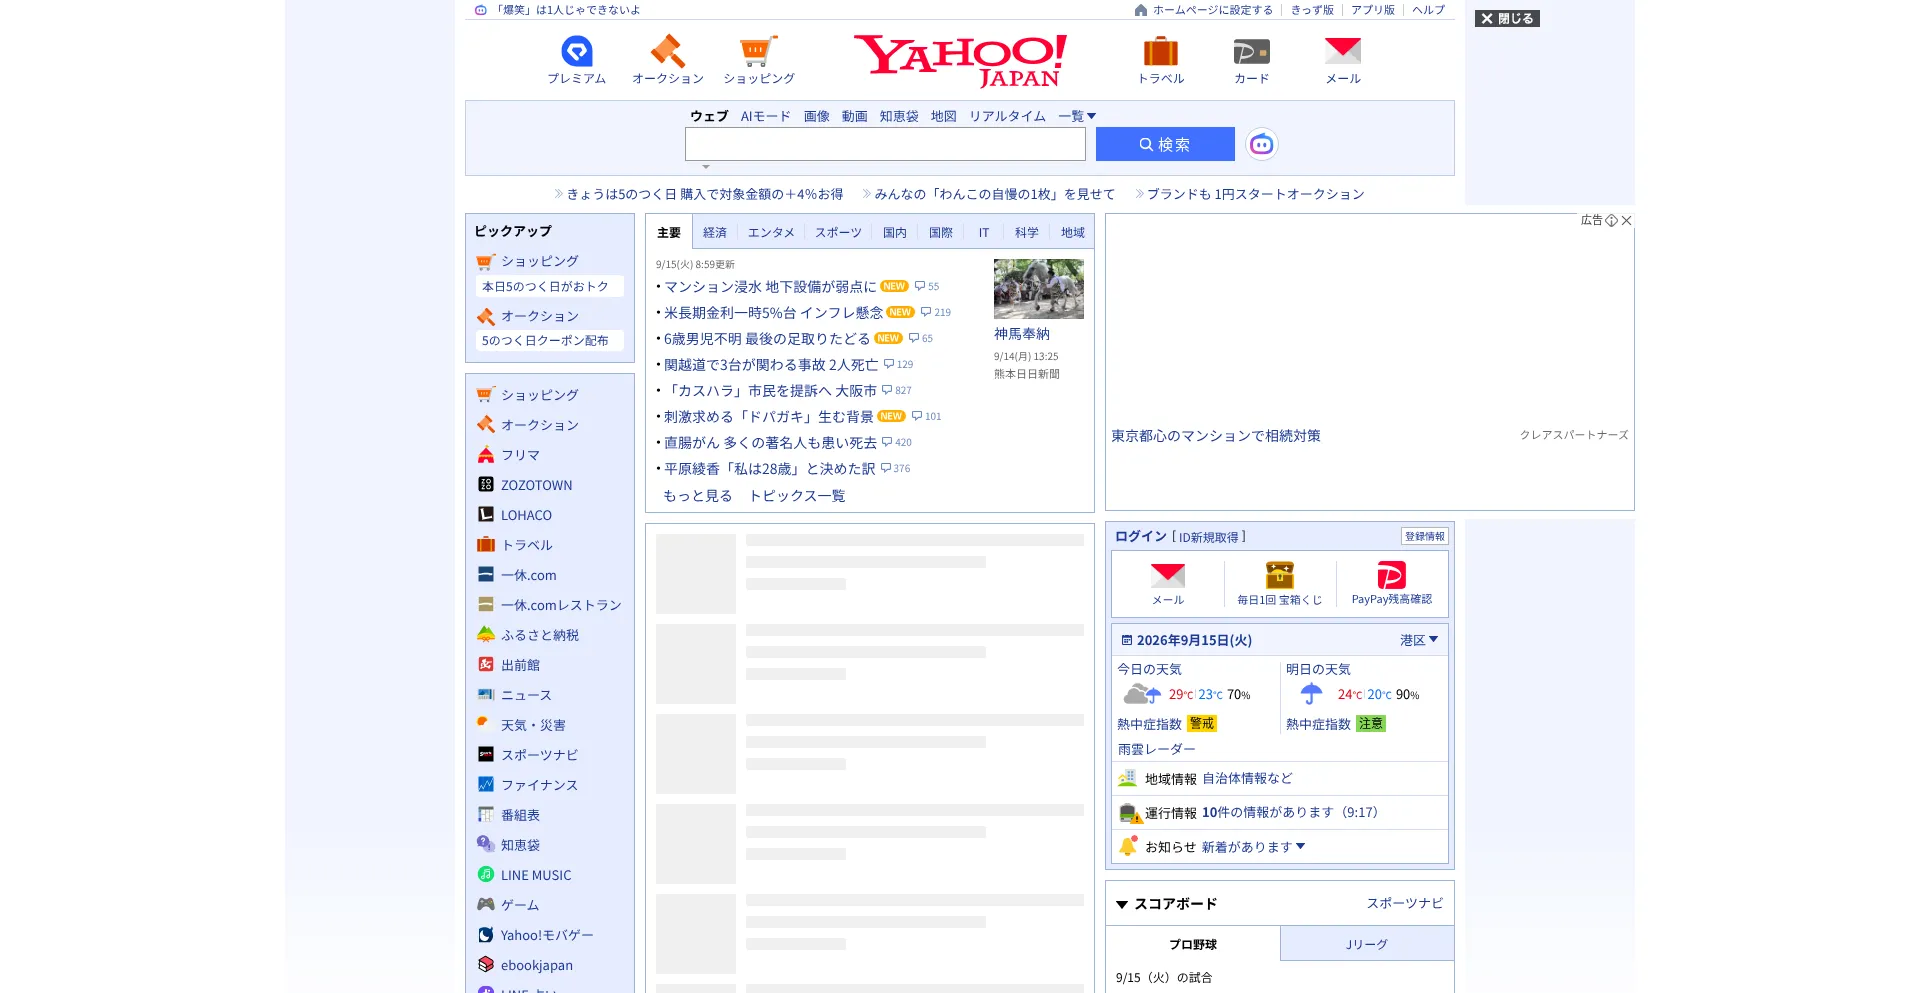Click the 天気・災害 icon in the sidebar
Viewport: 1920px width, 993px height.
point(486,725)
